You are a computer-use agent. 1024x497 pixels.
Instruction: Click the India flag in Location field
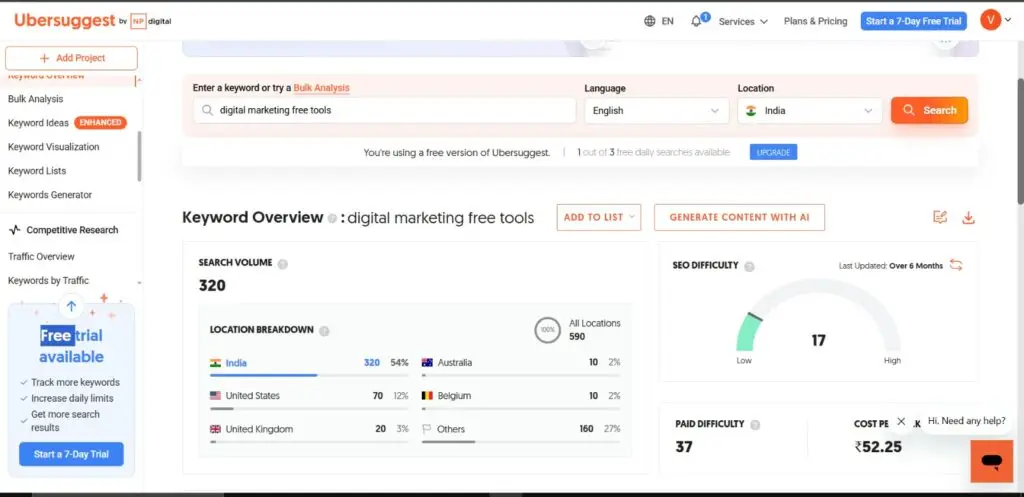[x=751, y=111]
